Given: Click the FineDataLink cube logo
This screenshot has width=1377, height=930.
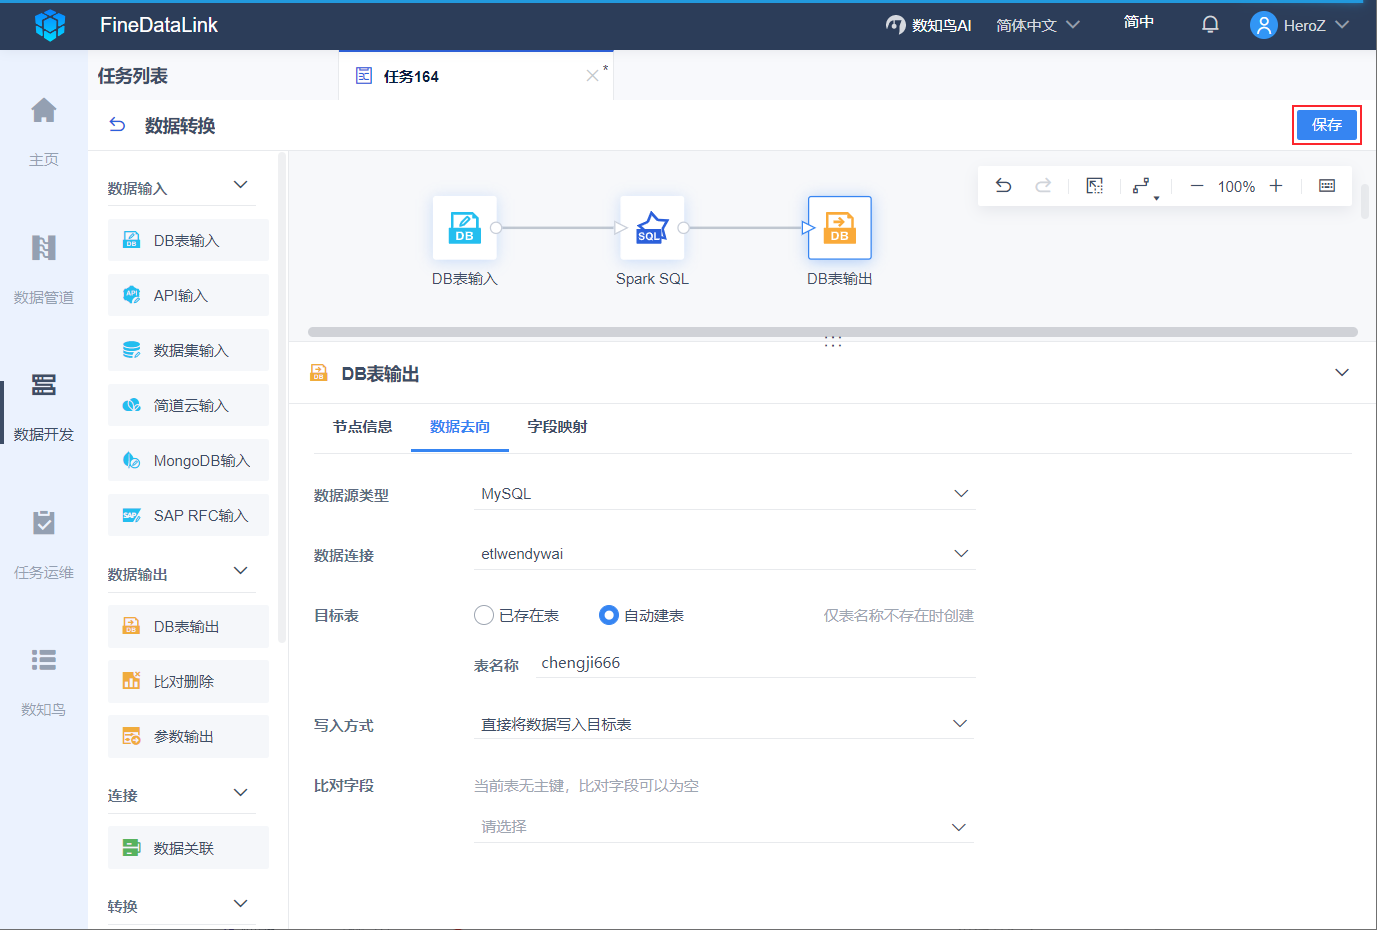Looking at the screenshot, I should [x=50, y=25].
